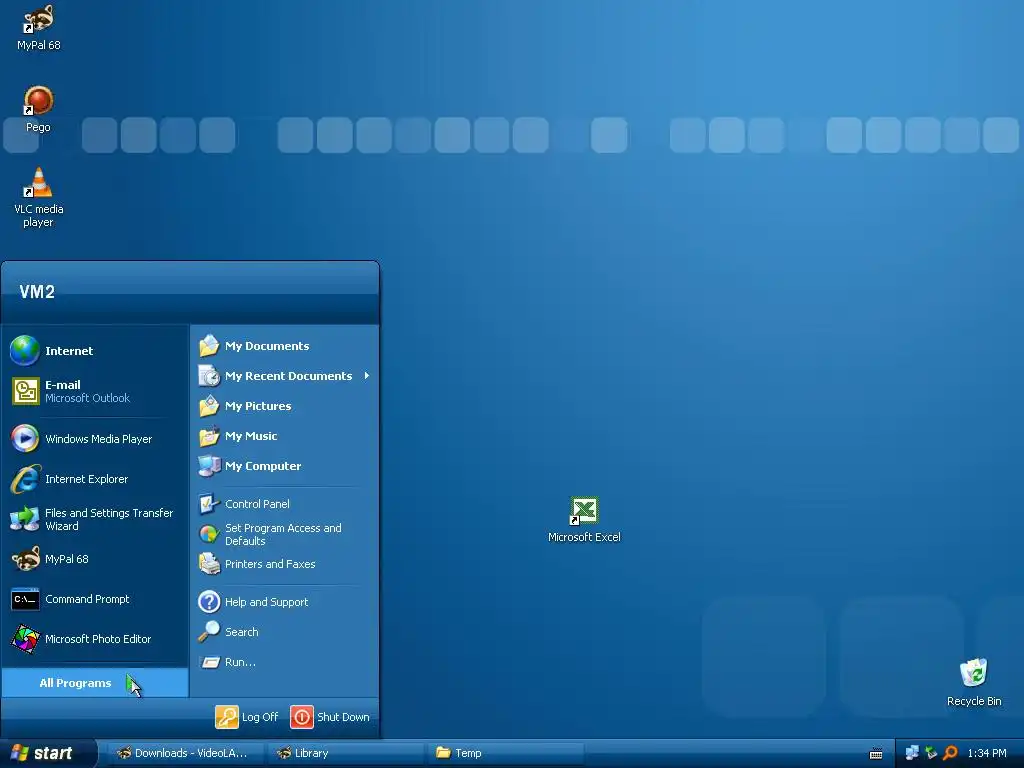This screenshot has width=1024, height=768.
Task: Click the Internet globe icon in Start menu
Action: click(x=25, y=351)
